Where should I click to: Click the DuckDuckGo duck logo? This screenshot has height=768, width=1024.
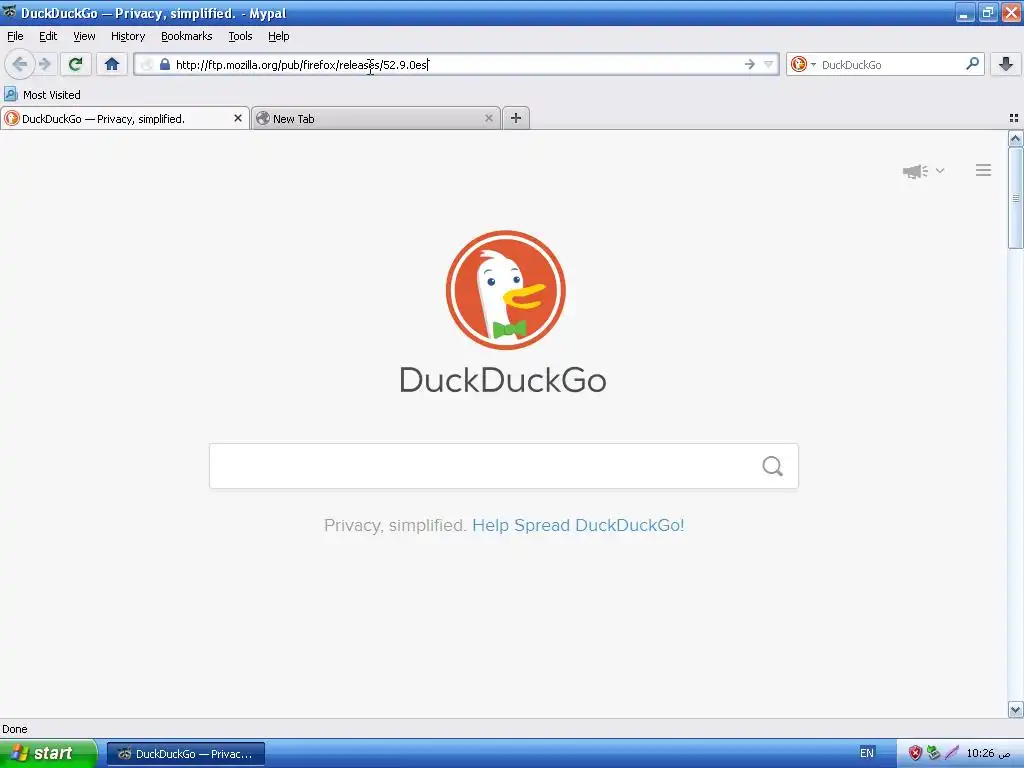(x=505, y=290)
